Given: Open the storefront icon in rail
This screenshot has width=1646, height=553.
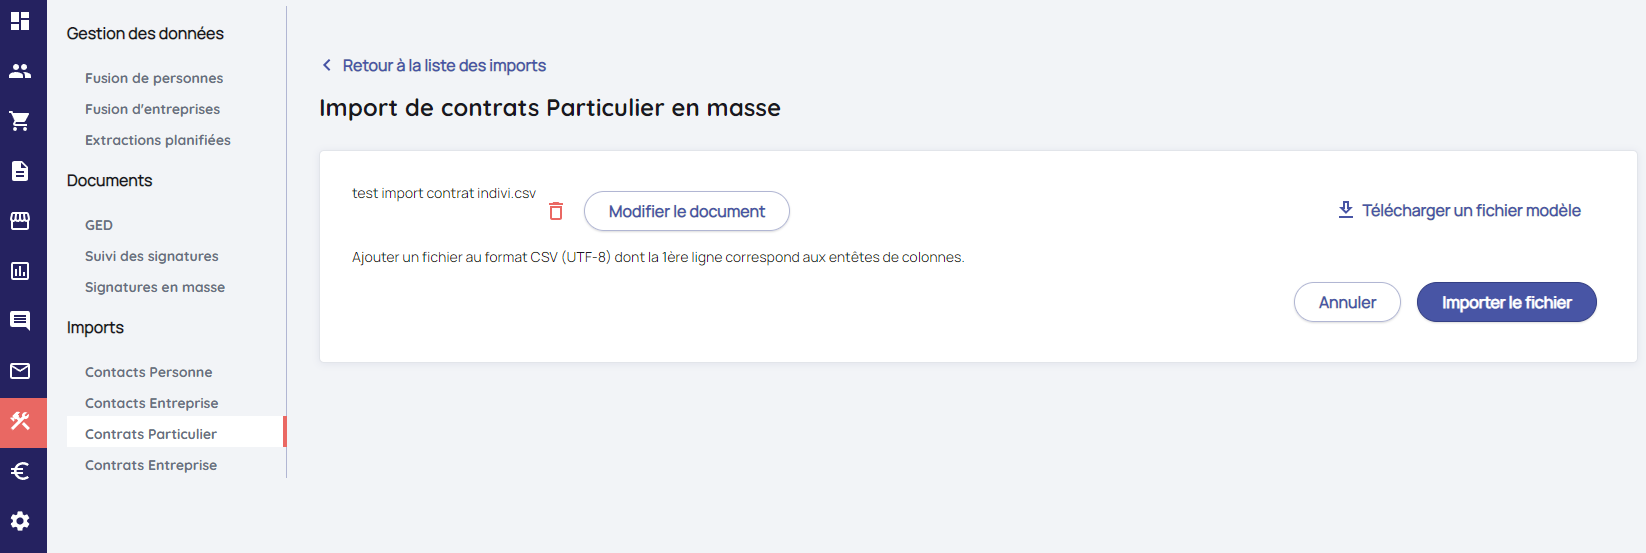Looking at the screenshot, I should (20, 221).
